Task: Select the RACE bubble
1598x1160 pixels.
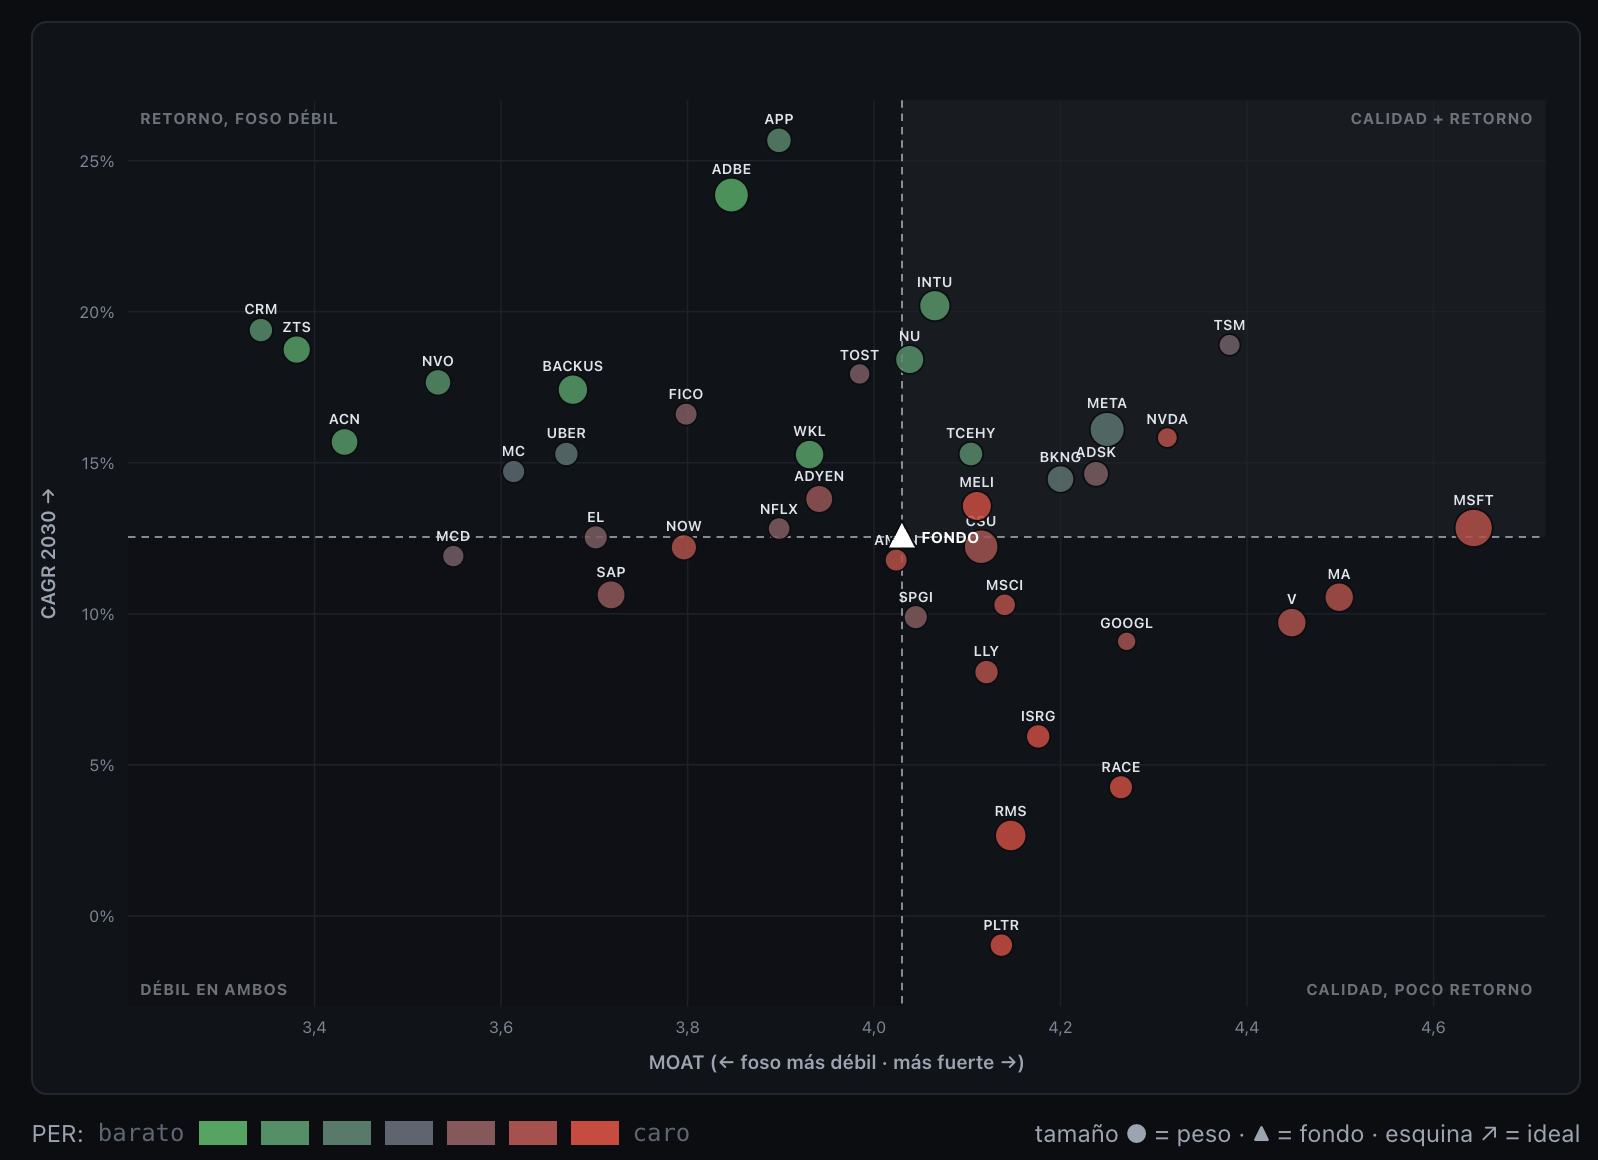Action: 1121,788
